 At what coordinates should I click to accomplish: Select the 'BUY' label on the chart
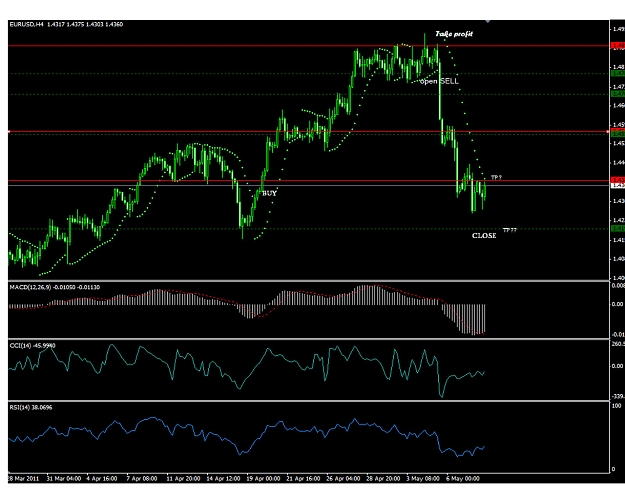(x=269, y=193)
